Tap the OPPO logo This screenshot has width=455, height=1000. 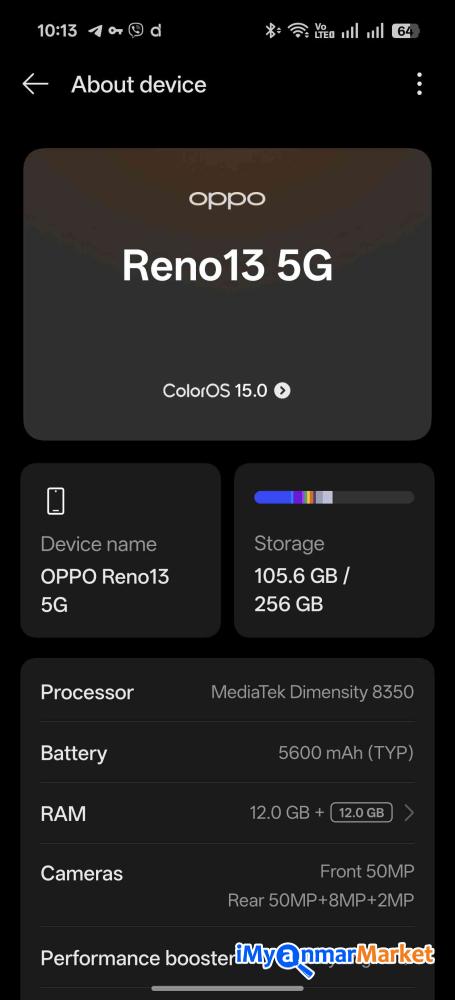pos(227,200)
